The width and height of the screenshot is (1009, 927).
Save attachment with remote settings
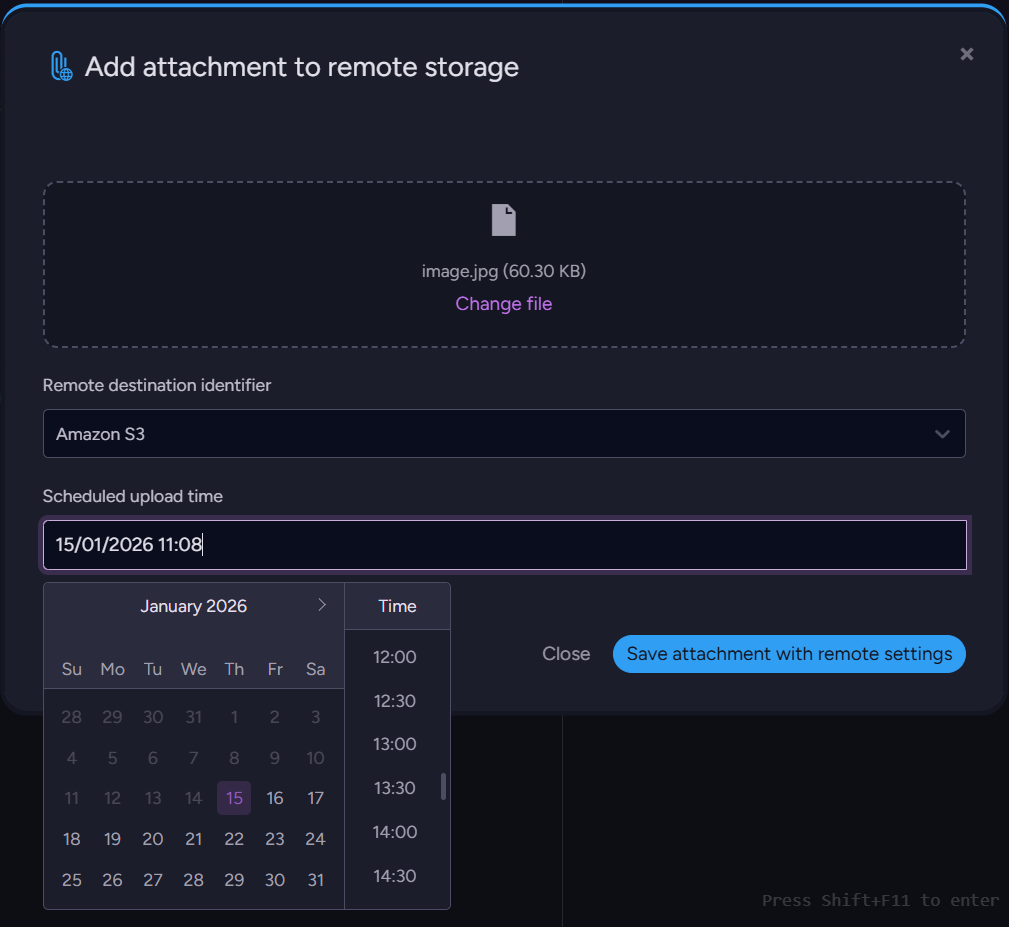click(x=789, y=654)
